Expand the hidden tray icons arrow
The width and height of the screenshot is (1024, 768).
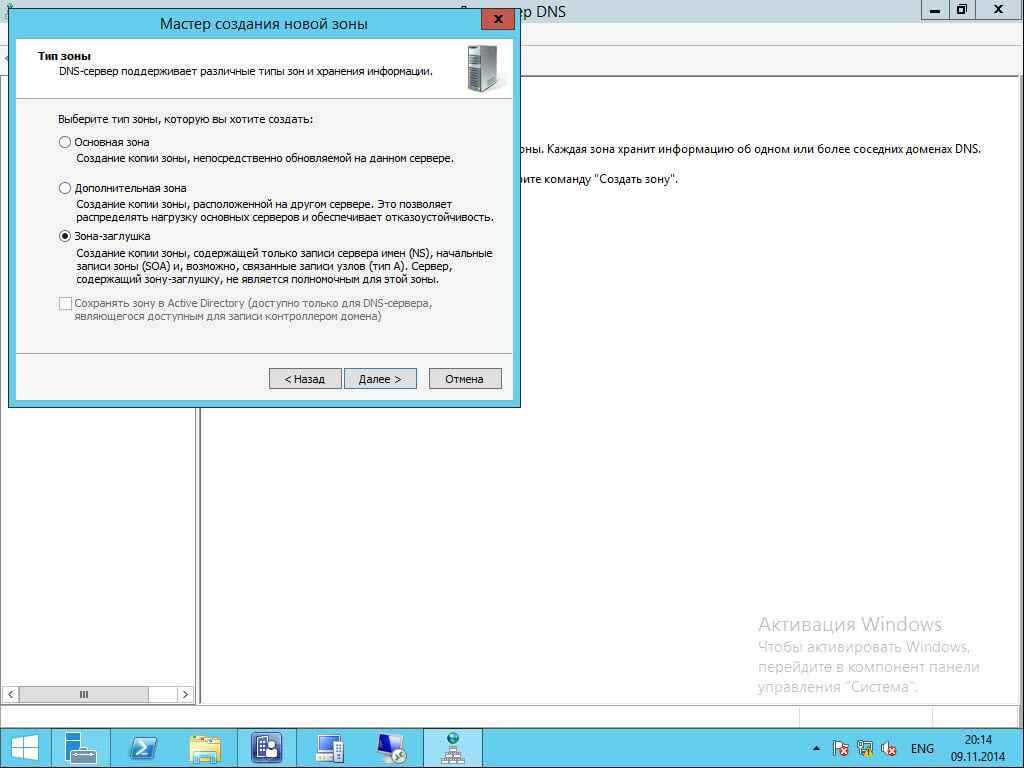pyautogui.click(x=817, y=748)
